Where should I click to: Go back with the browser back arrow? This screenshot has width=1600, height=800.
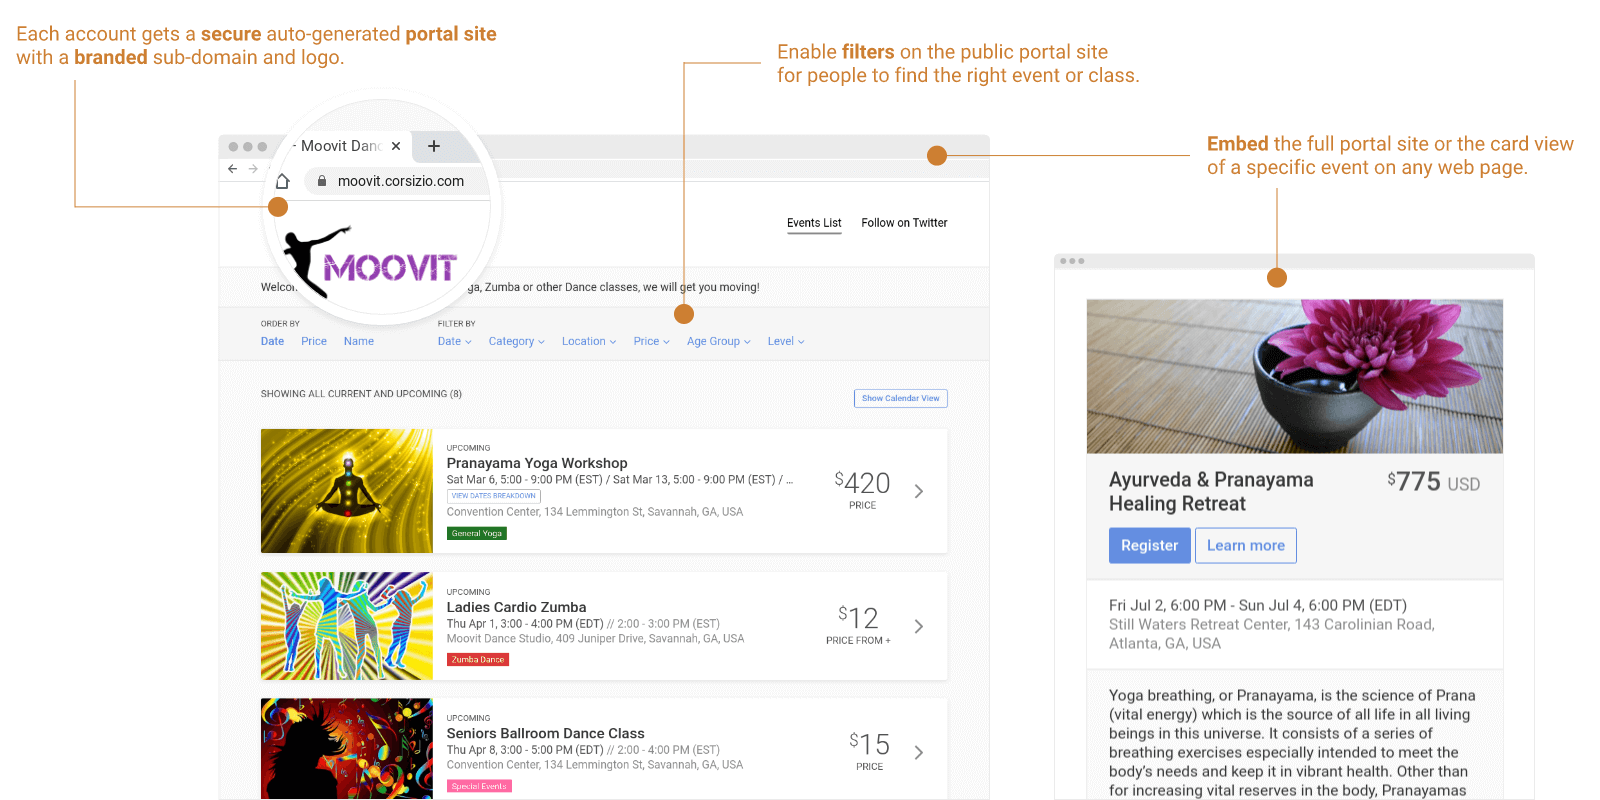pos(232,169)
